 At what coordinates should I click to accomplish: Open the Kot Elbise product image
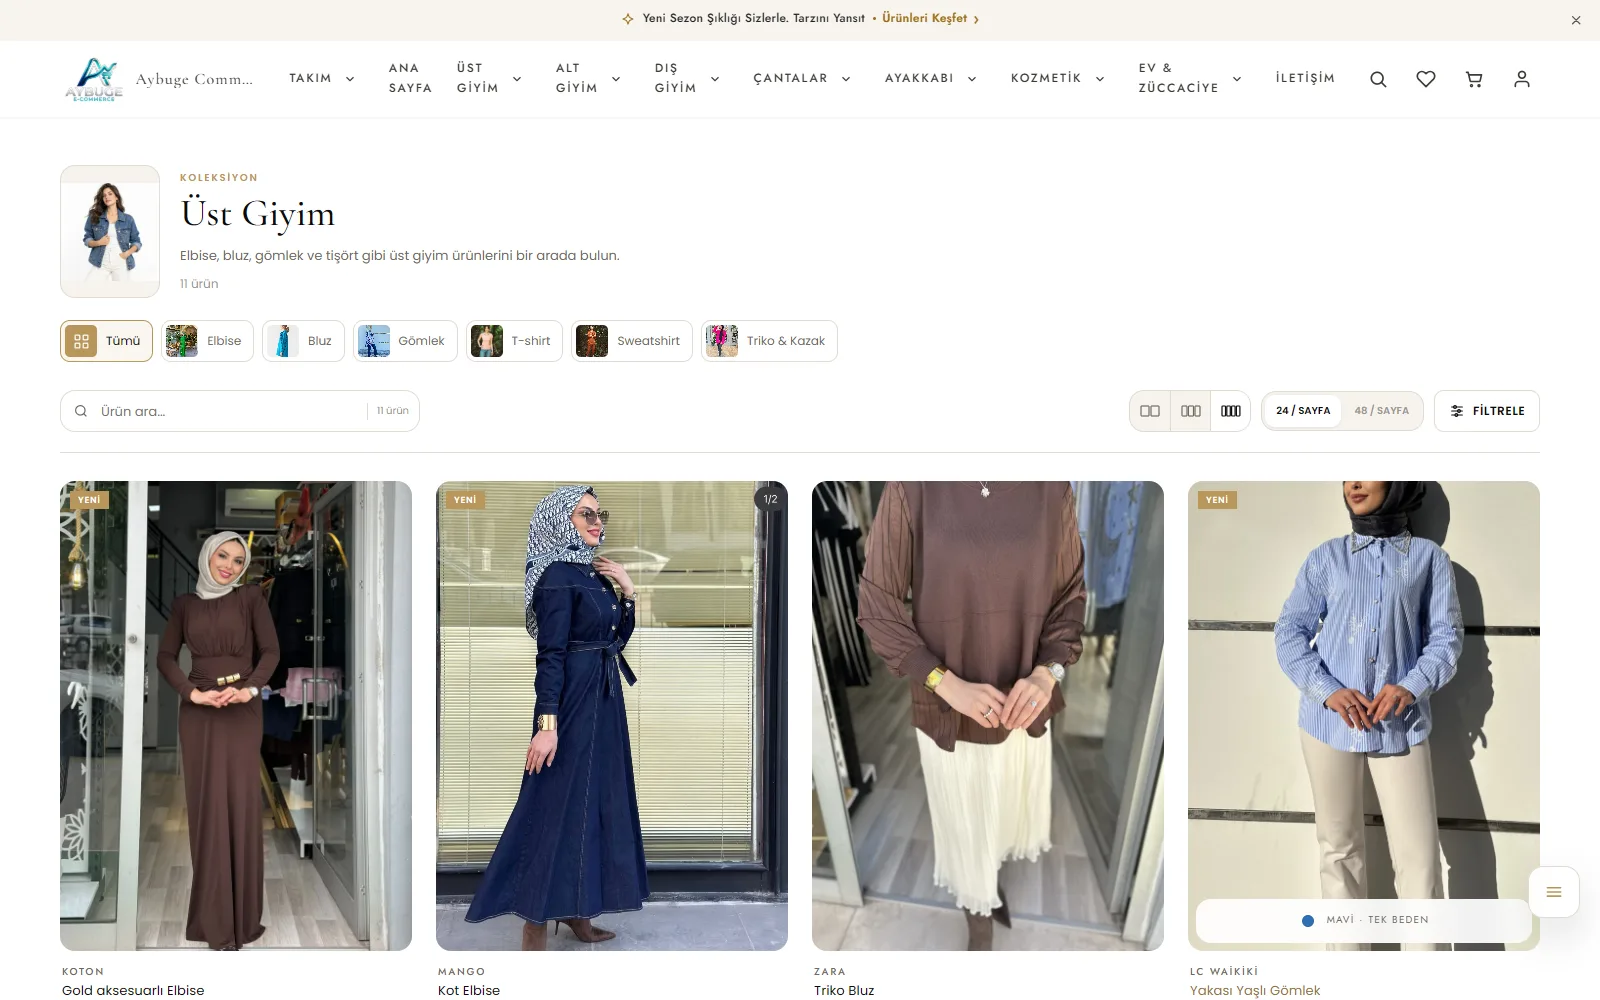[x=612, y=716]
